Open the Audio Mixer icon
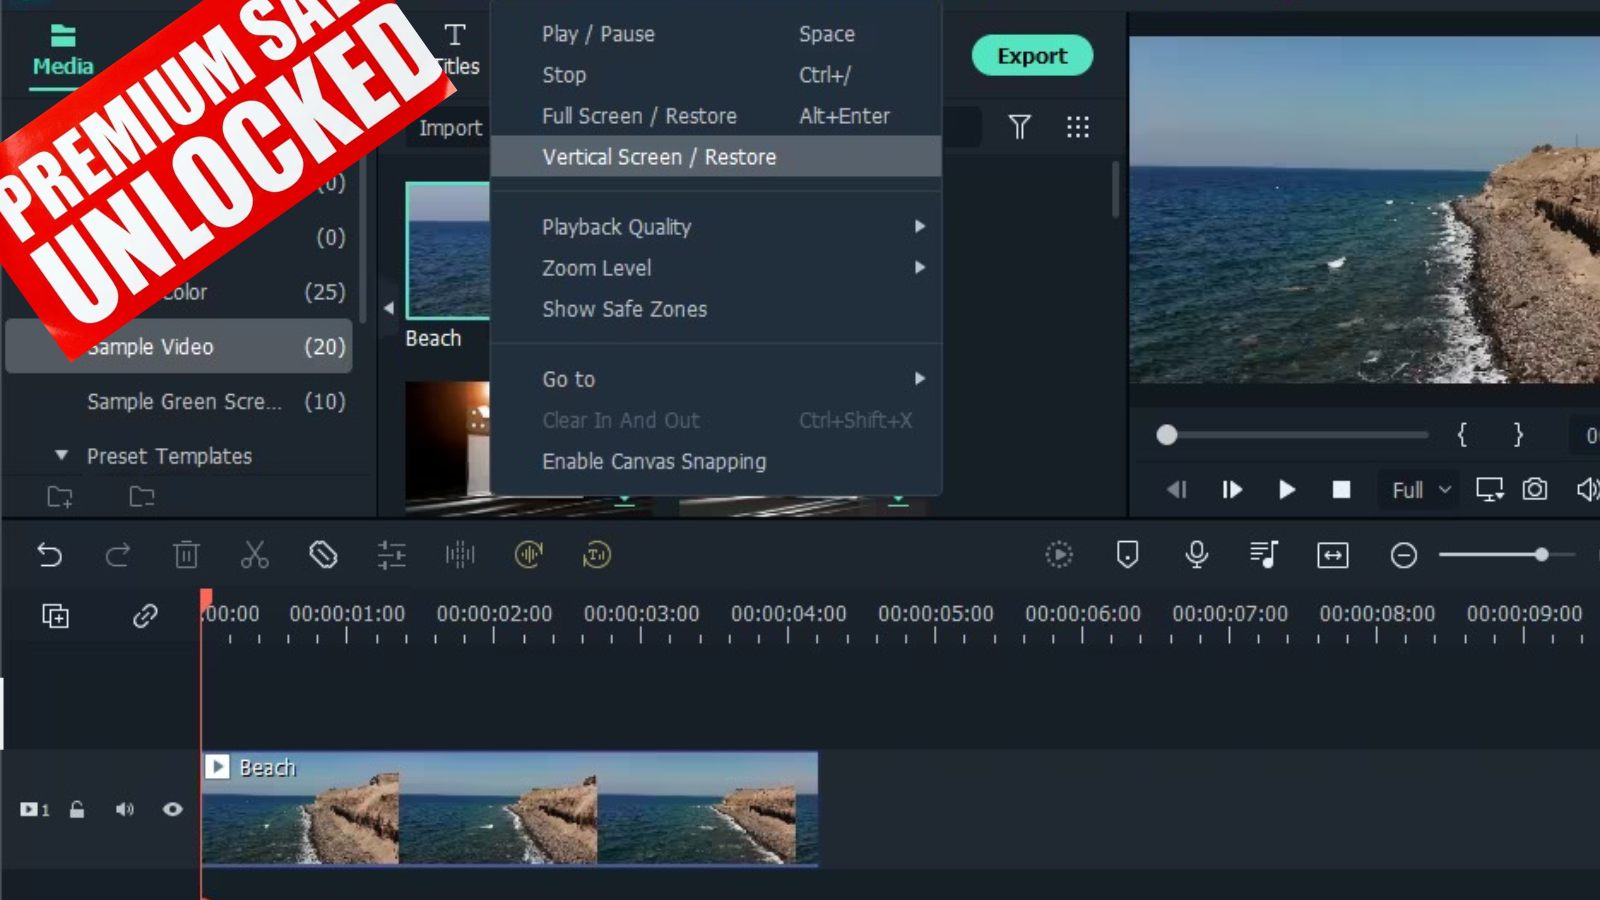This screenshot has width=1600, height=900. click(1264, 553)
